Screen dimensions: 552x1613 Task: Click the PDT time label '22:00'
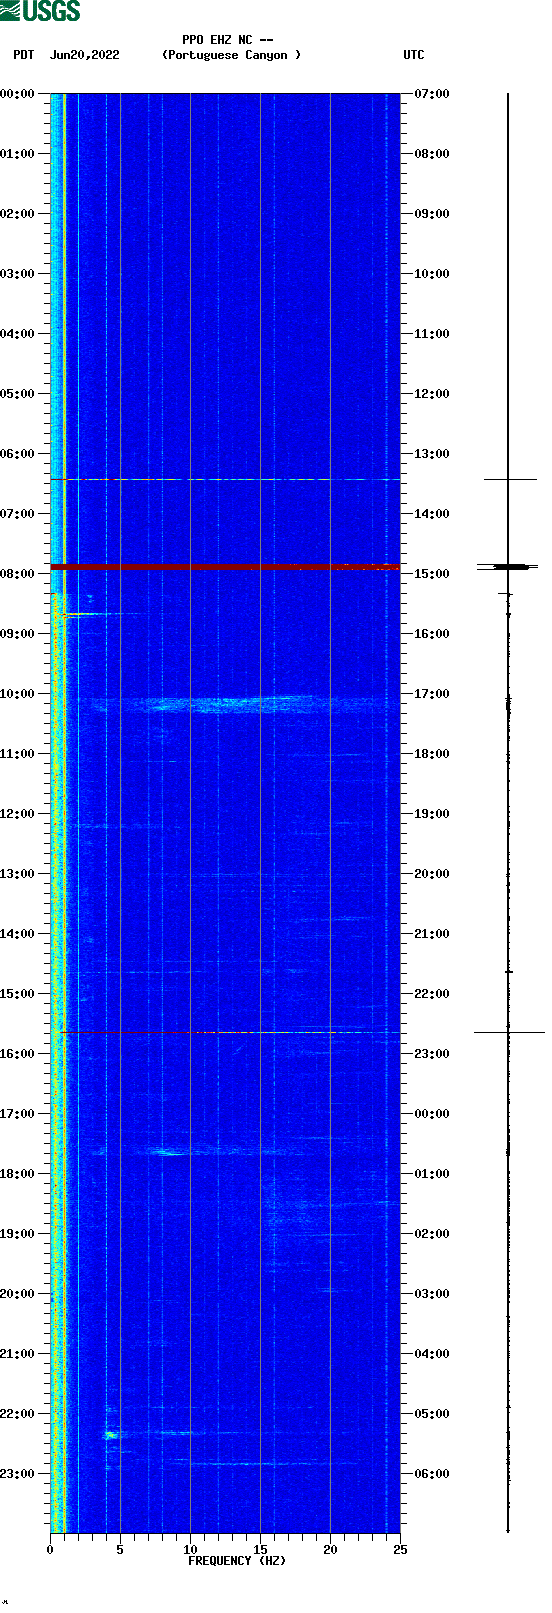[x=17, y=1414]
